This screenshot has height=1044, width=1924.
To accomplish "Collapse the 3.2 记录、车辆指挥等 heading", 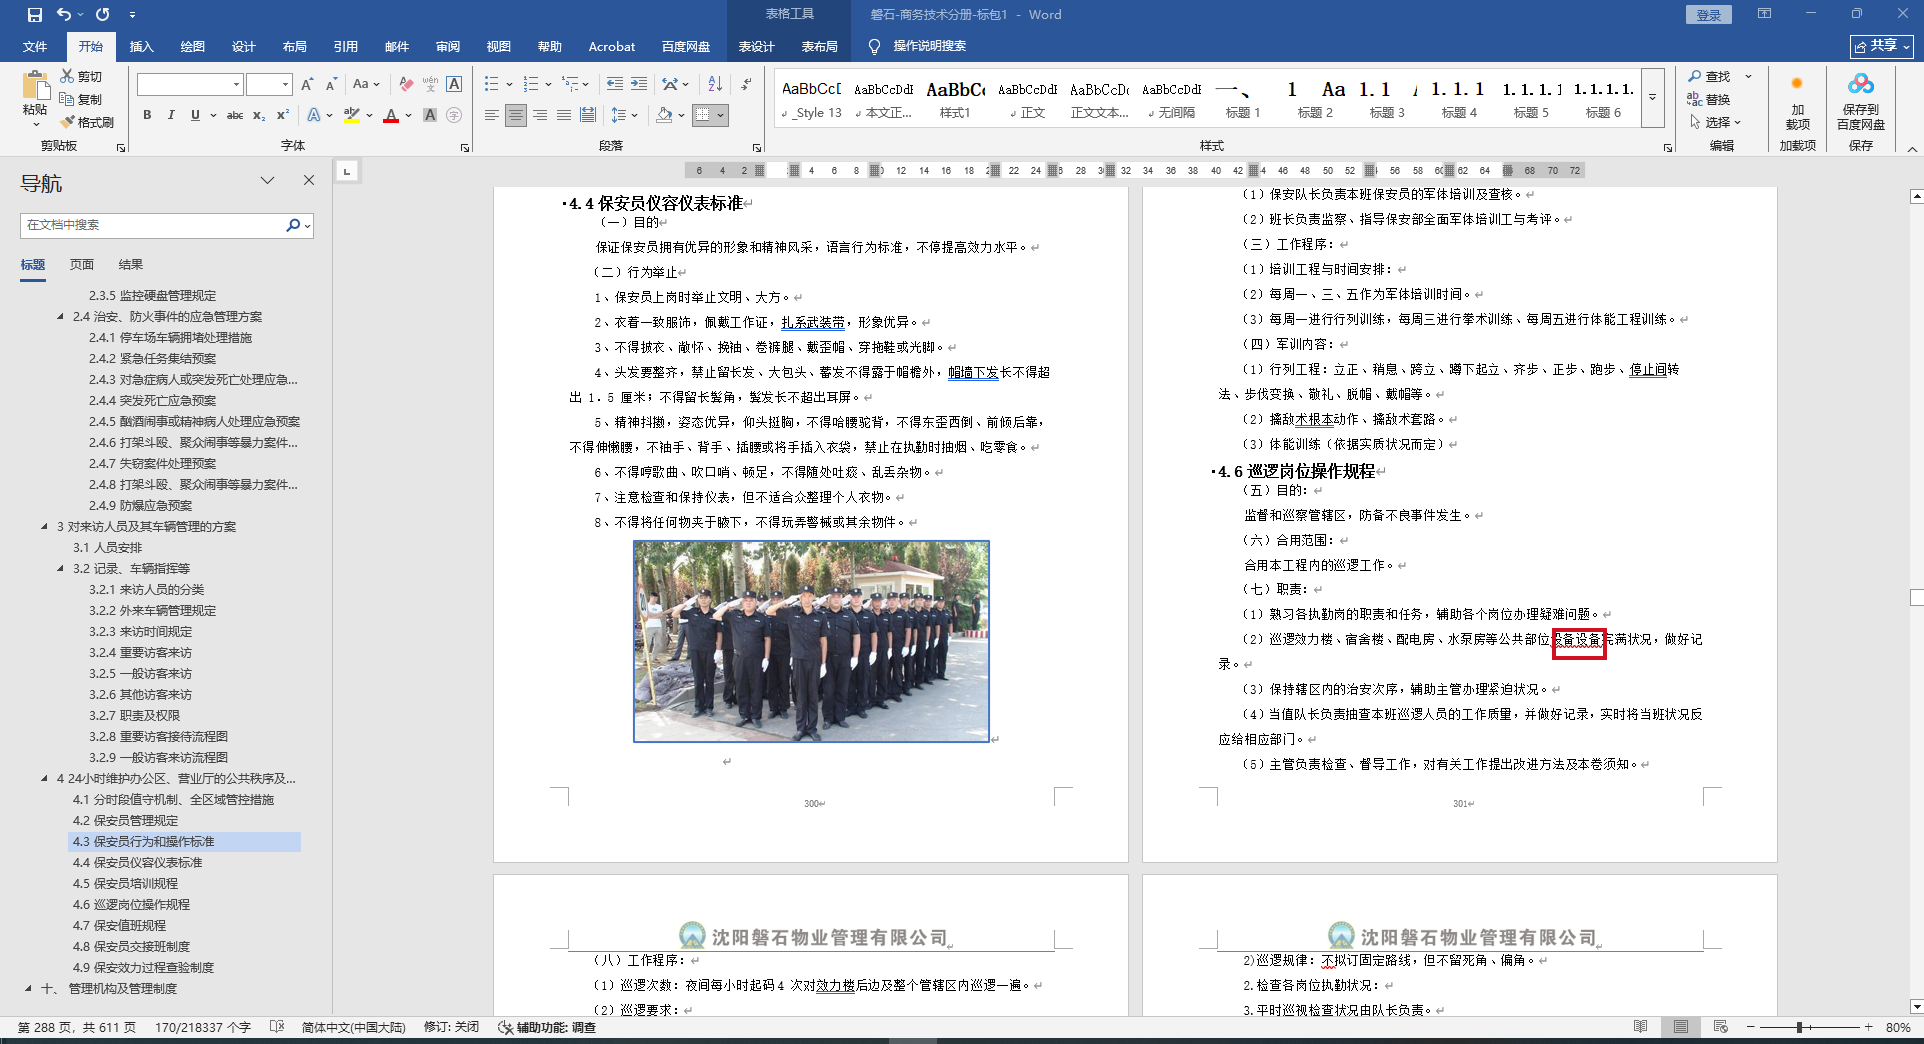I will pyautogui.click(x=61, y=568).
